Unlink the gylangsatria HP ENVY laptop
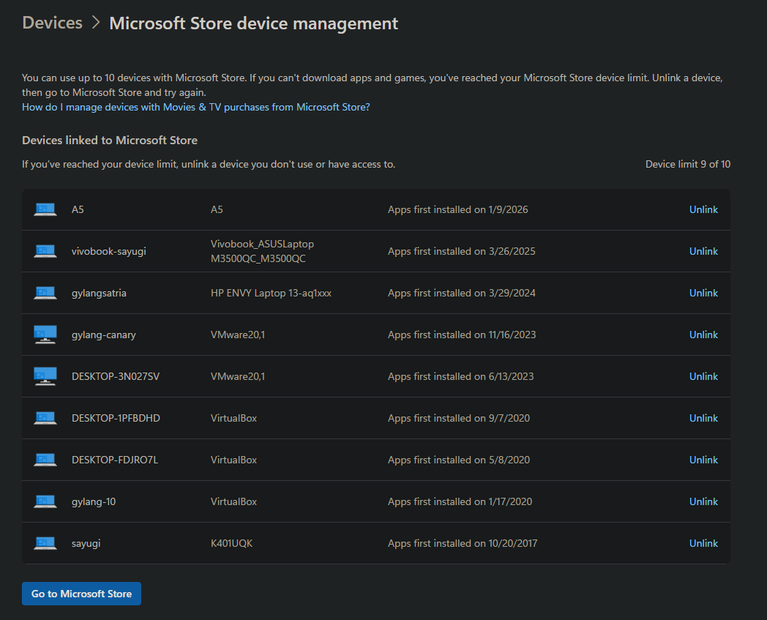The height and width of the screenshot is (620, 767). click(703, 293)
